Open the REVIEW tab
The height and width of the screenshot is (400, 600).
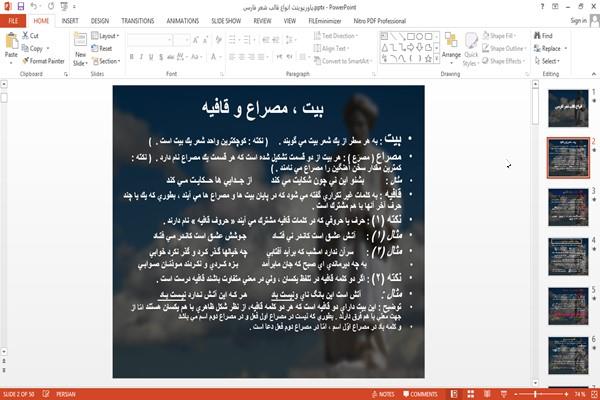pyautogui.click(x=262, y=21)
